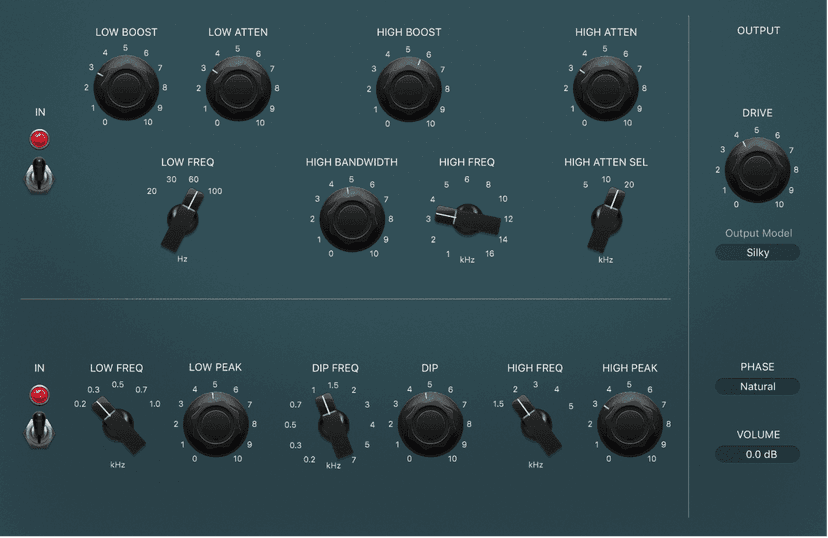Image resolution: width=828 pixels, height=538 pixels.
Task: Click 1.0 on the lower LOW FREQ scale
Action: pyautogui.click(x=155, y=404)
